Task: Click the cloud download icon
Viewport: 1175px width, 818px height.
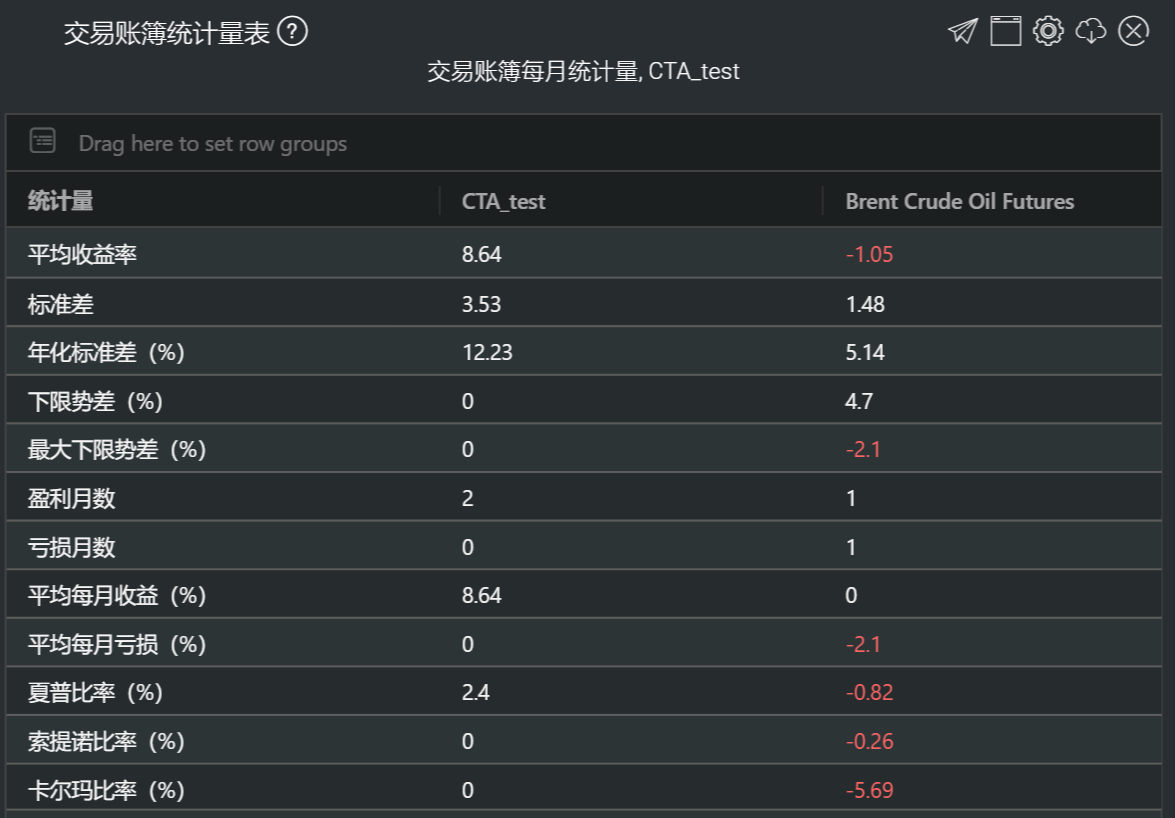Action: pyautogui.click(x=1090, y=31)
